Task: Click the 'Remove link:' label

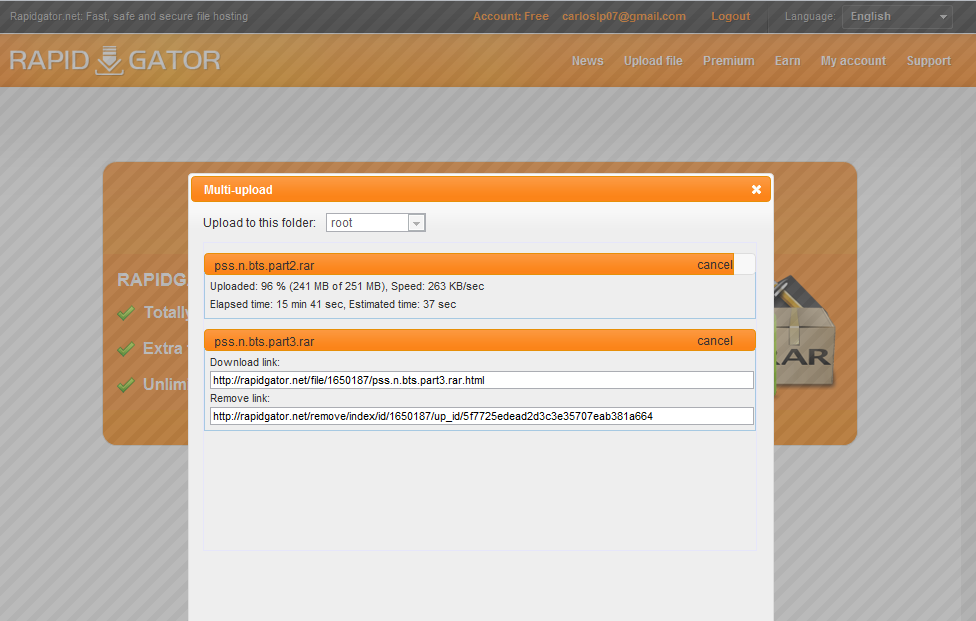Action: (240, 398)
